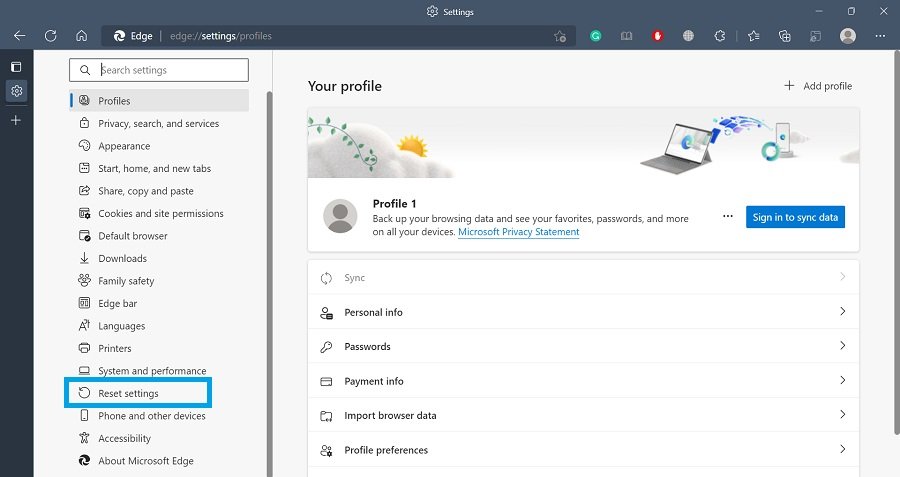
Task: Open Start, home, and new tabs
Action: coord(154,168)
